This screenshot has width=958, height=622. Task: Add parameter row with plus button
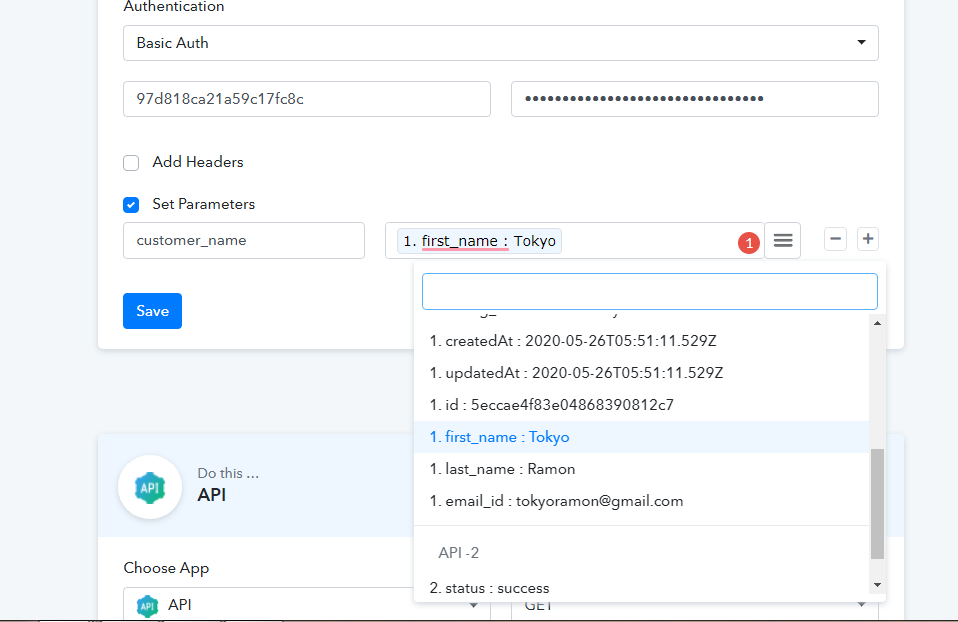click(x=868, y=239)
